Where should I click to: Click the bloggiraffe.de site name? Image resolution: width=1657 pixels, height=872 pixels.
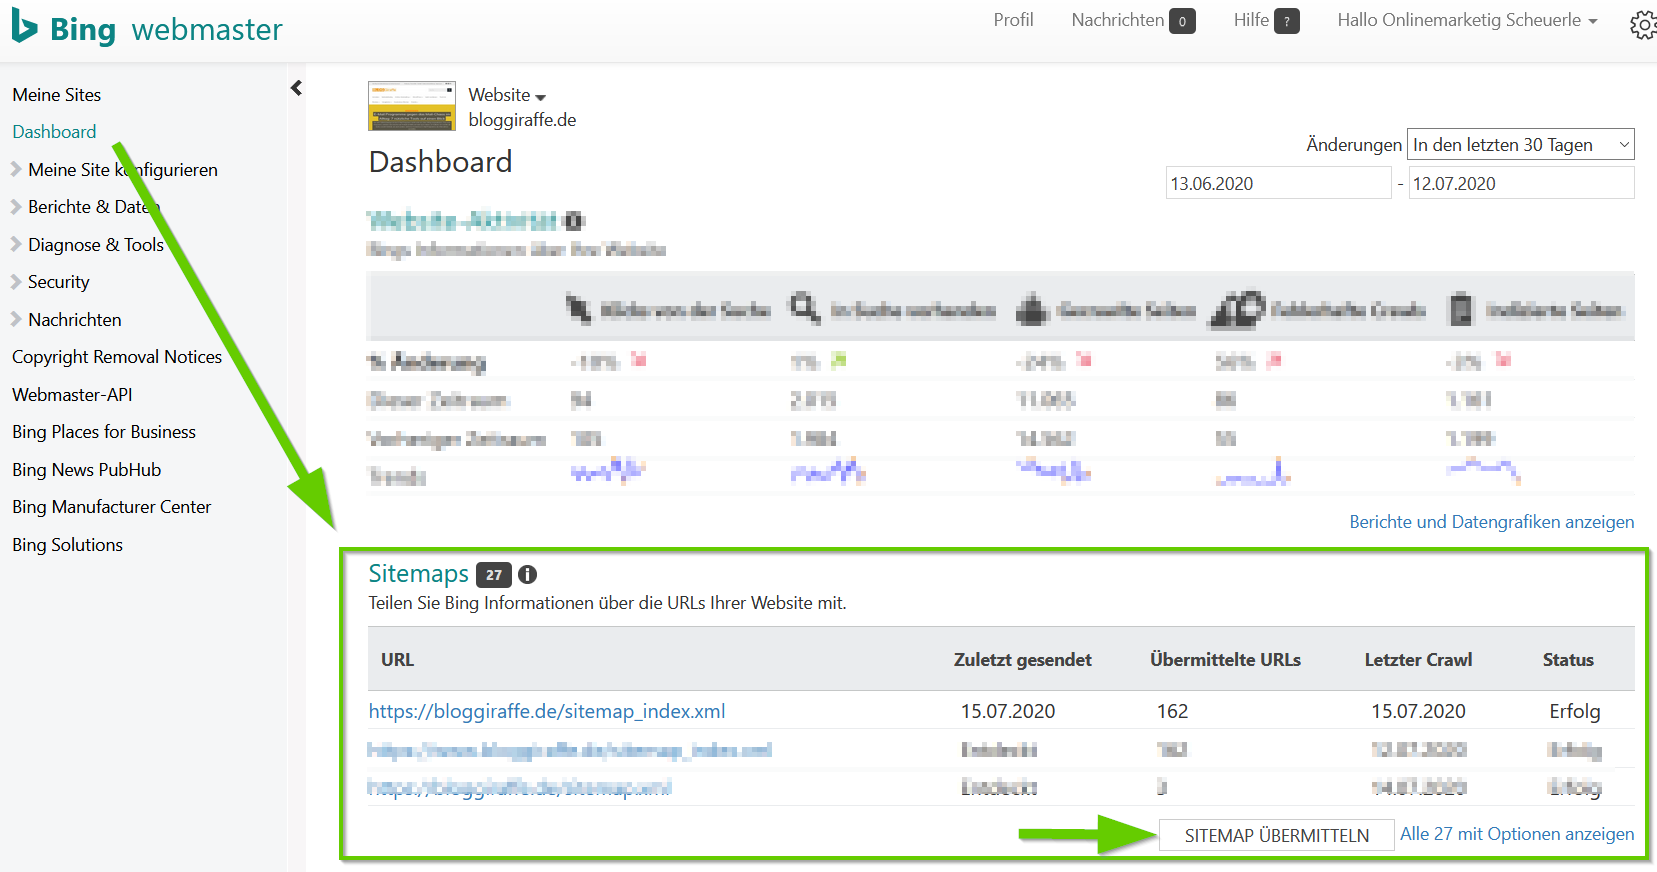522,120
